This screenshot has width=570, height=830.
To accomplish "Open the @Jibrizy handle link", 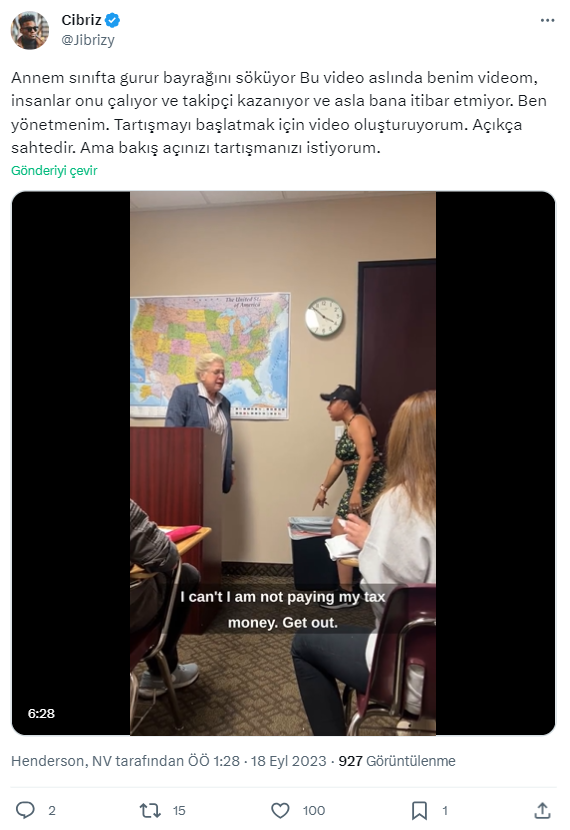I will point(88,40).
